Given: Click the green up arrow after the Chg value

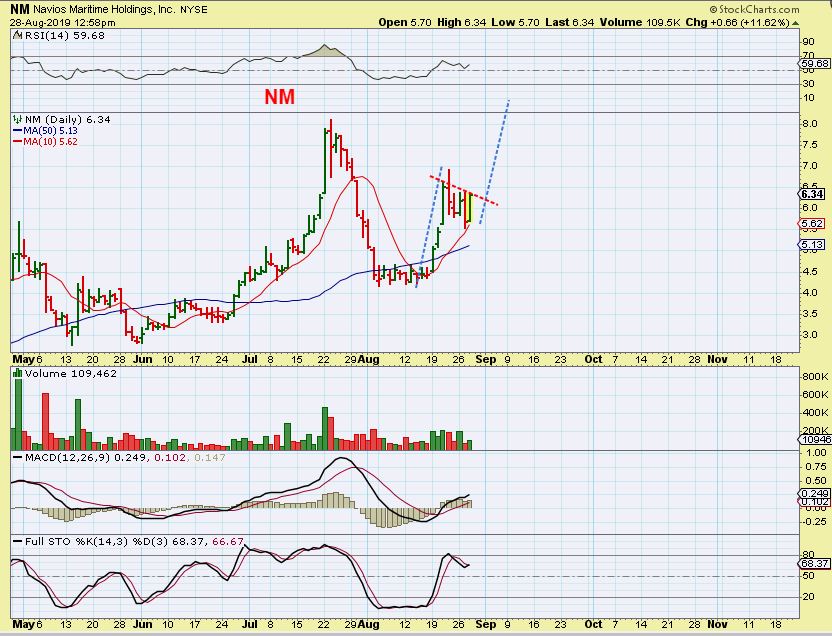Looking at the screenshot, I should [795, 23].
